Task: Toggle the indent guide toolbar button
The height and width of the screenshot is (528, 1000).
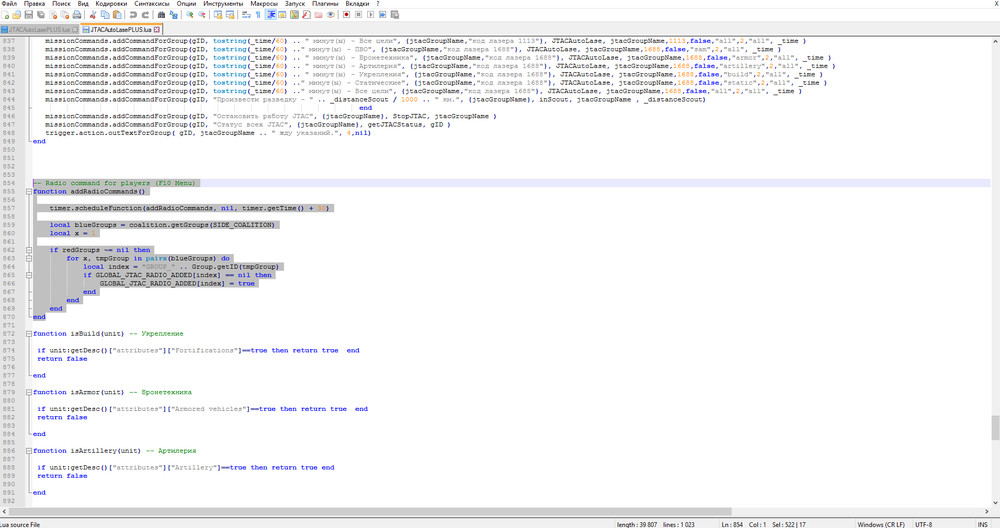Action: [x=271, y=14]
